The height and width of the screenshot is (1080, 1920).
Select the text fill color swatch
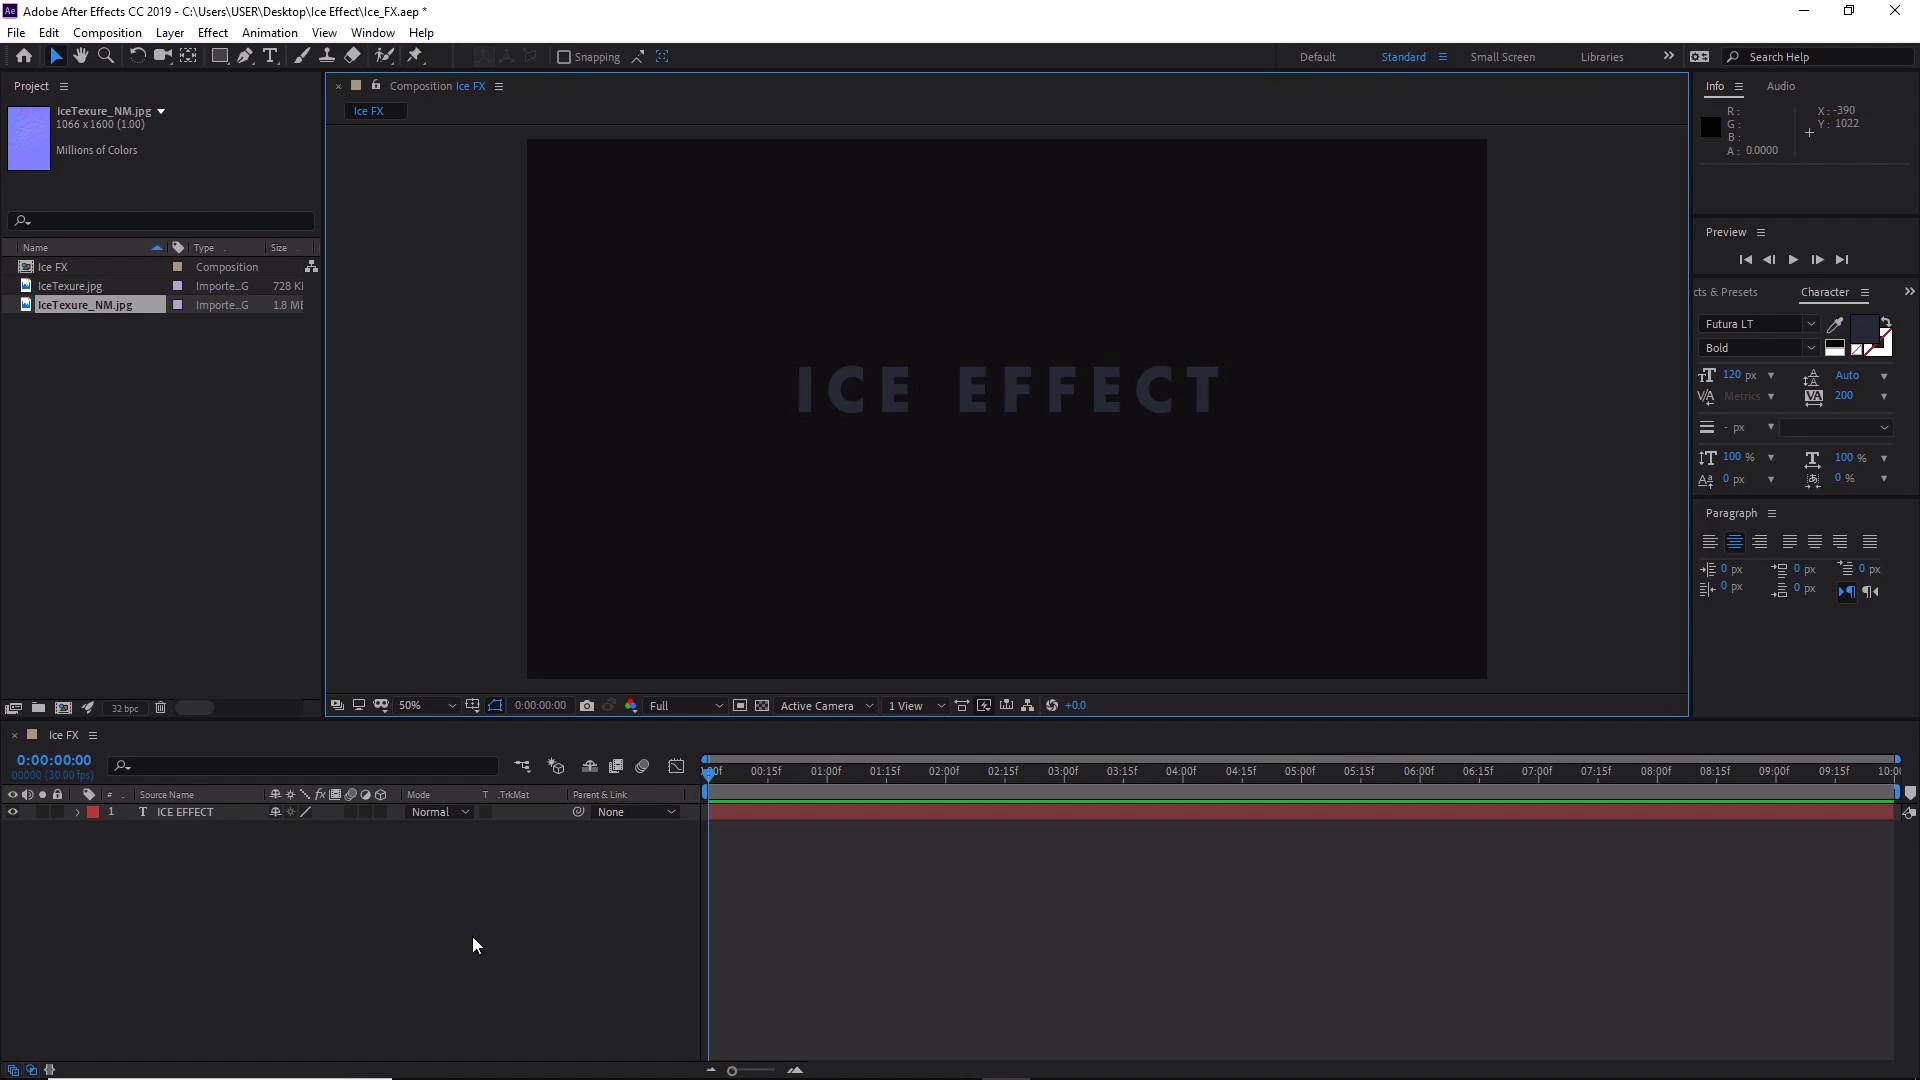click(1864, 328)
